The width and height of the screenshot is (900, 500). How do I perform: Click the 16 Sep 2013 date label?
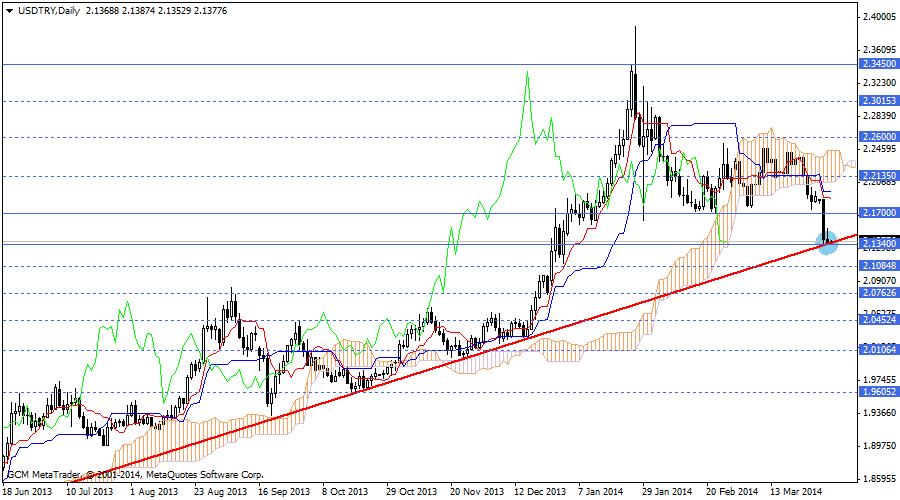click(x=284, y=492)
